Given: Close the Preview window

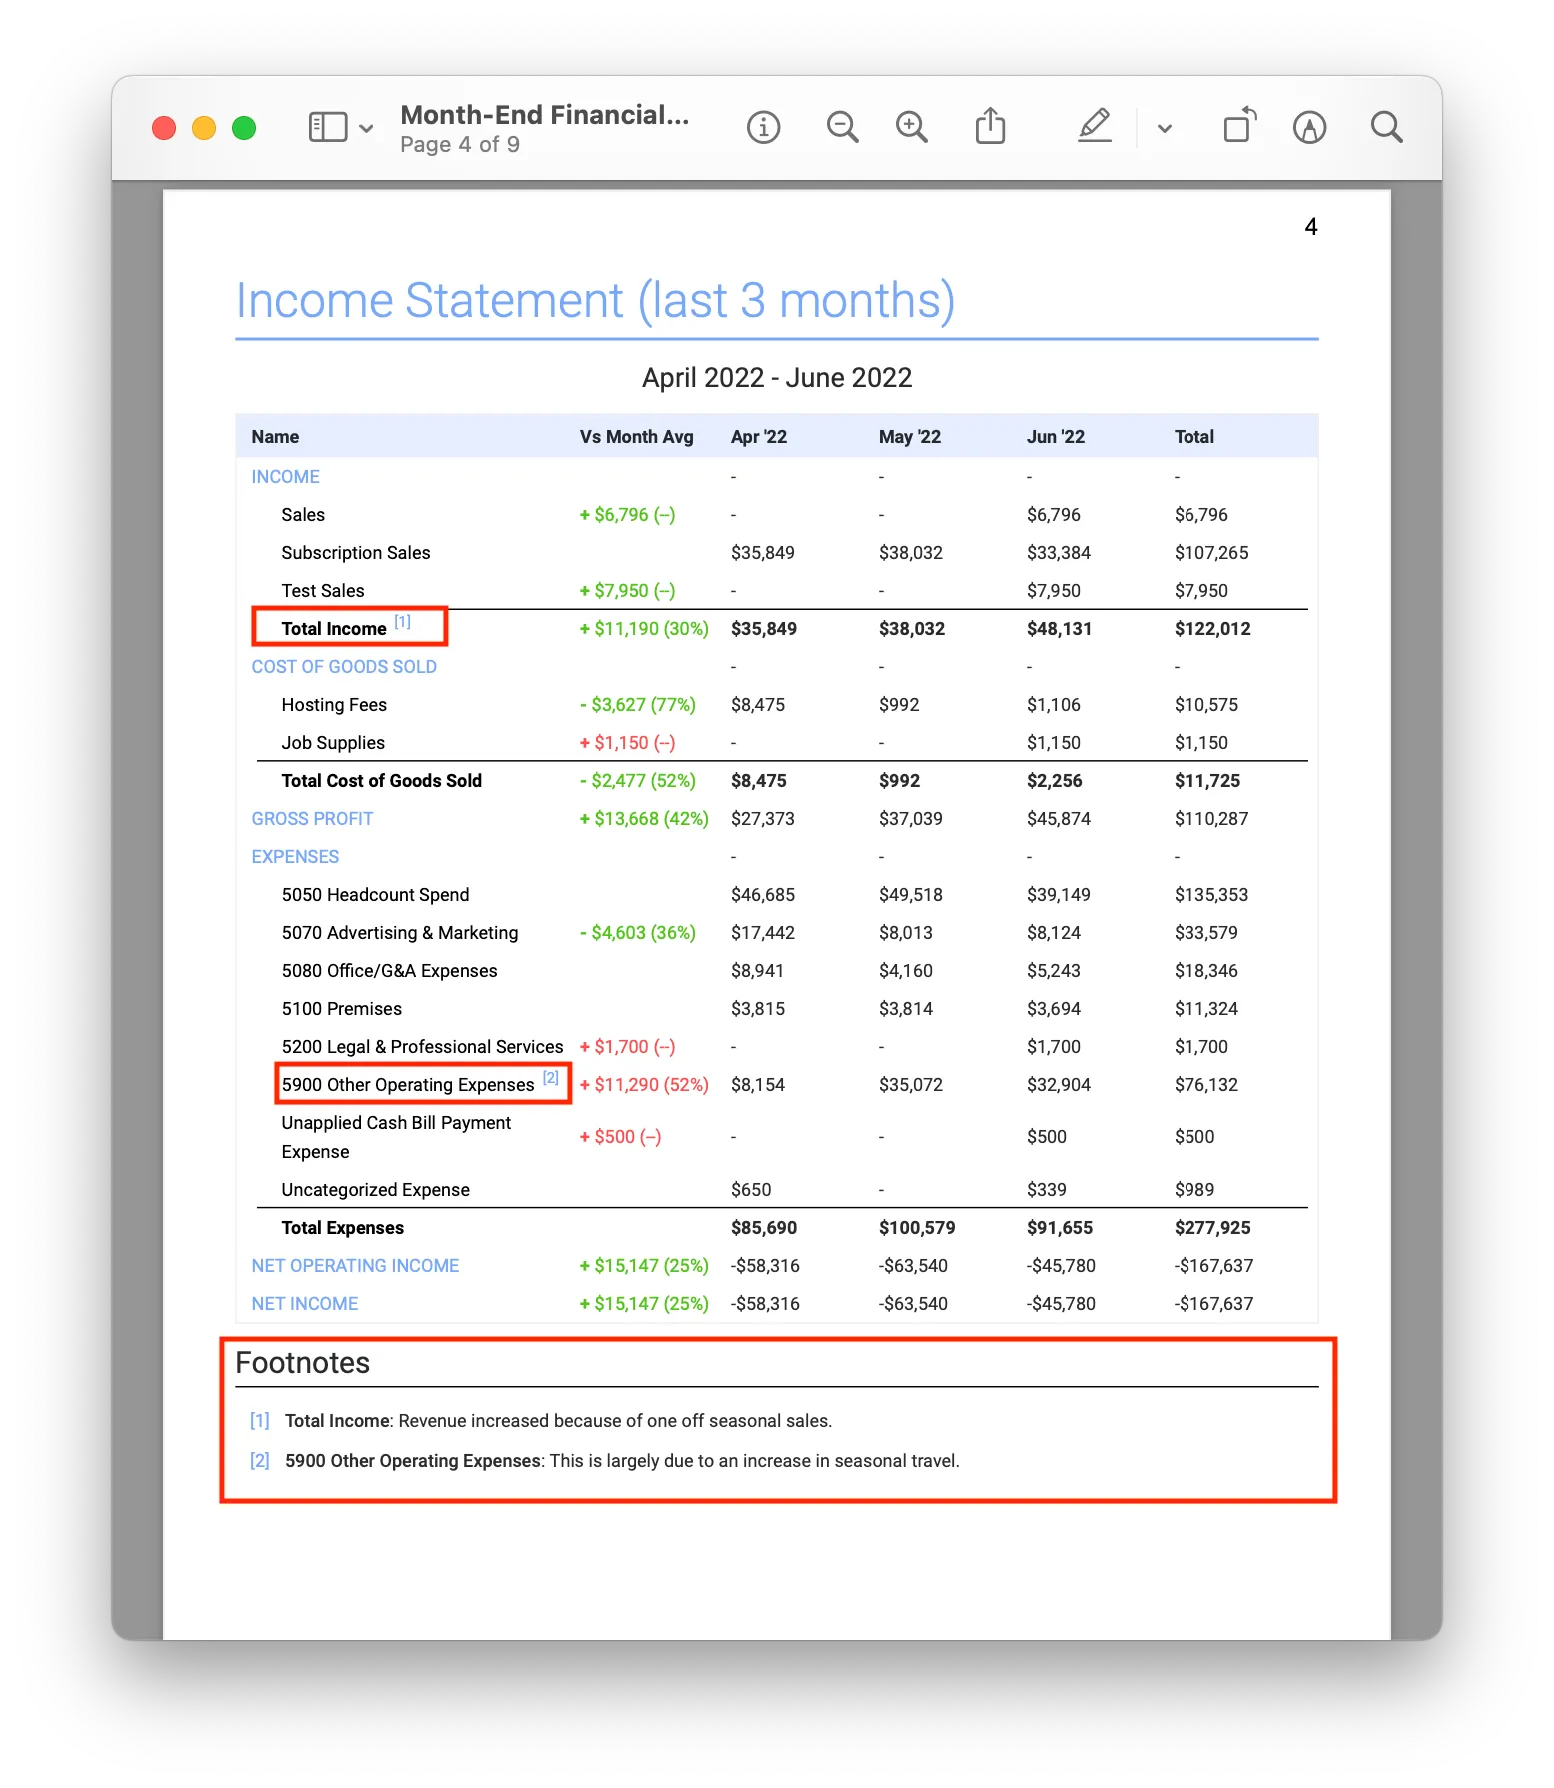Looking at the screenshot, I should (164, 128).
